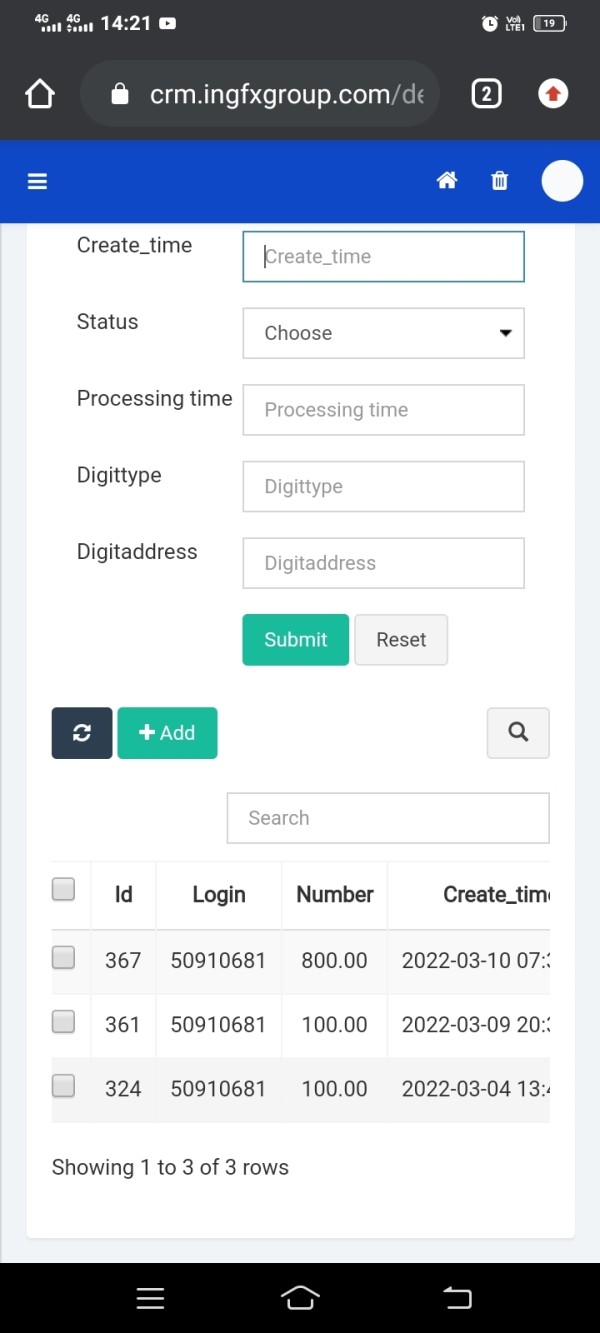Open the Status Choose dropdown

(383, 333)
